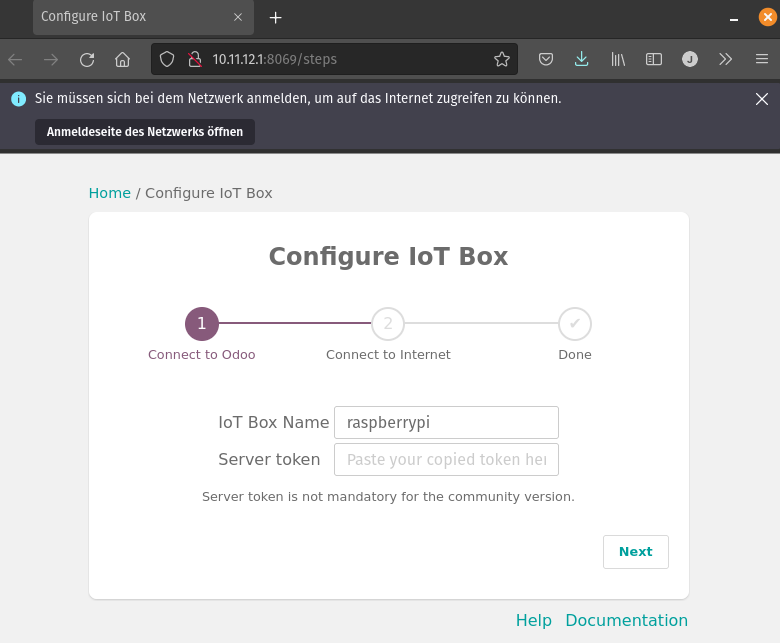Open a new tab with plus button
780x643 pixels.
pyautogui.click(x=275, y=18)
